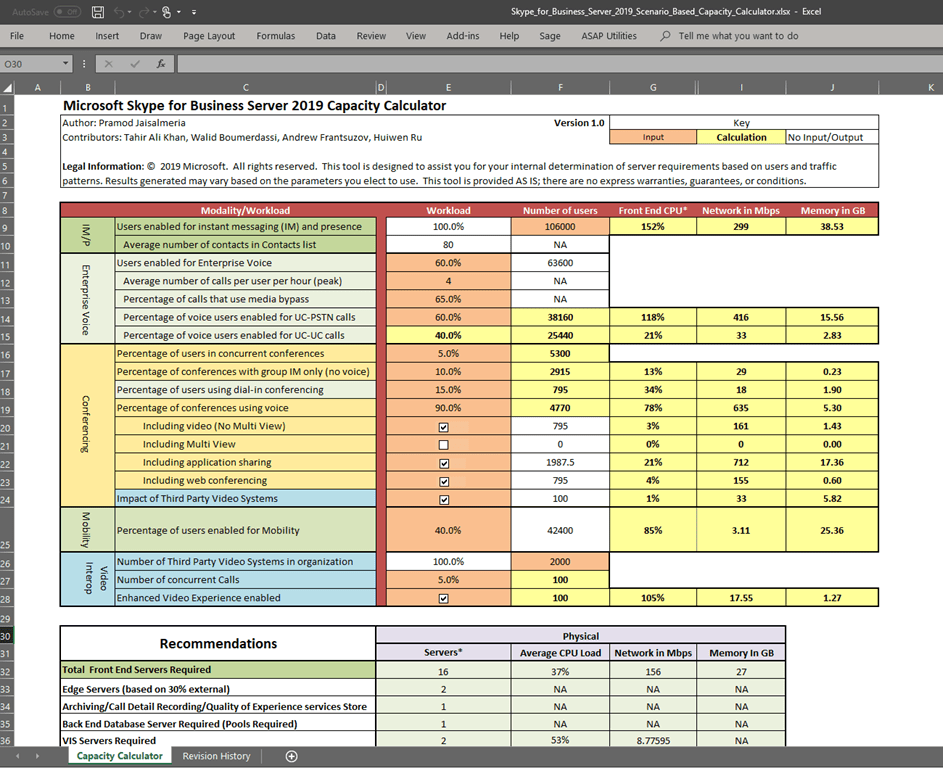Select the orange Input key cell
This screenshot has height=768, width=943.
click(x=653, y=137)
